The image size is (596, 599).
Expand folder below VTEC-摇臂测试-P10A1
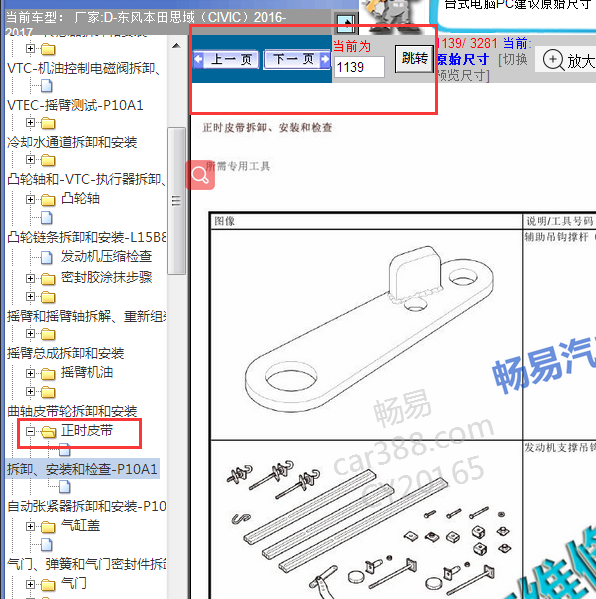point(31,123)
